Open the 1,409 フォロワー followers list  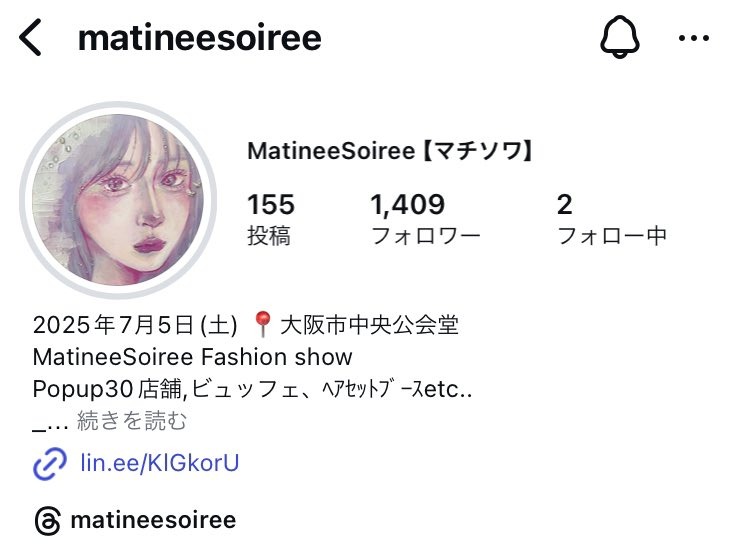[425, 219]
